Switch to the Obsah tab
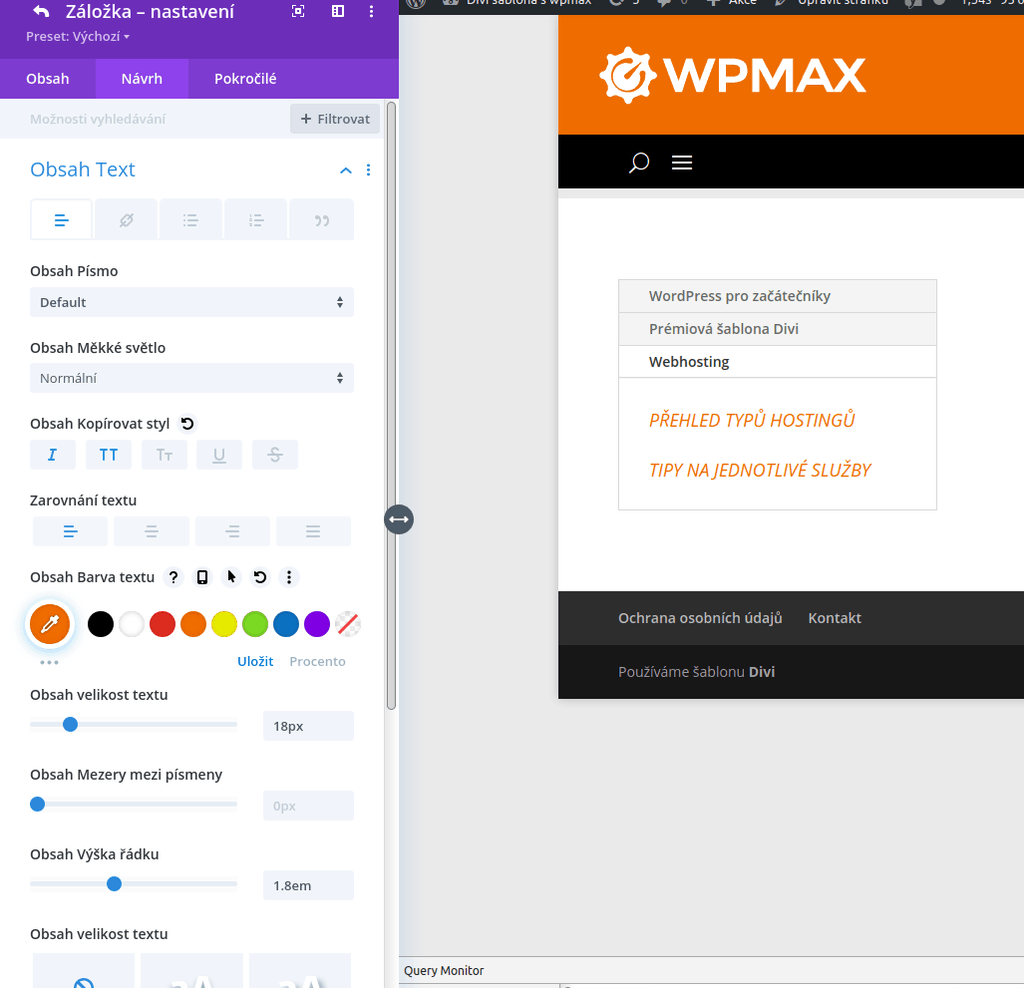1024x988 pixels. (x=48, y=79)
